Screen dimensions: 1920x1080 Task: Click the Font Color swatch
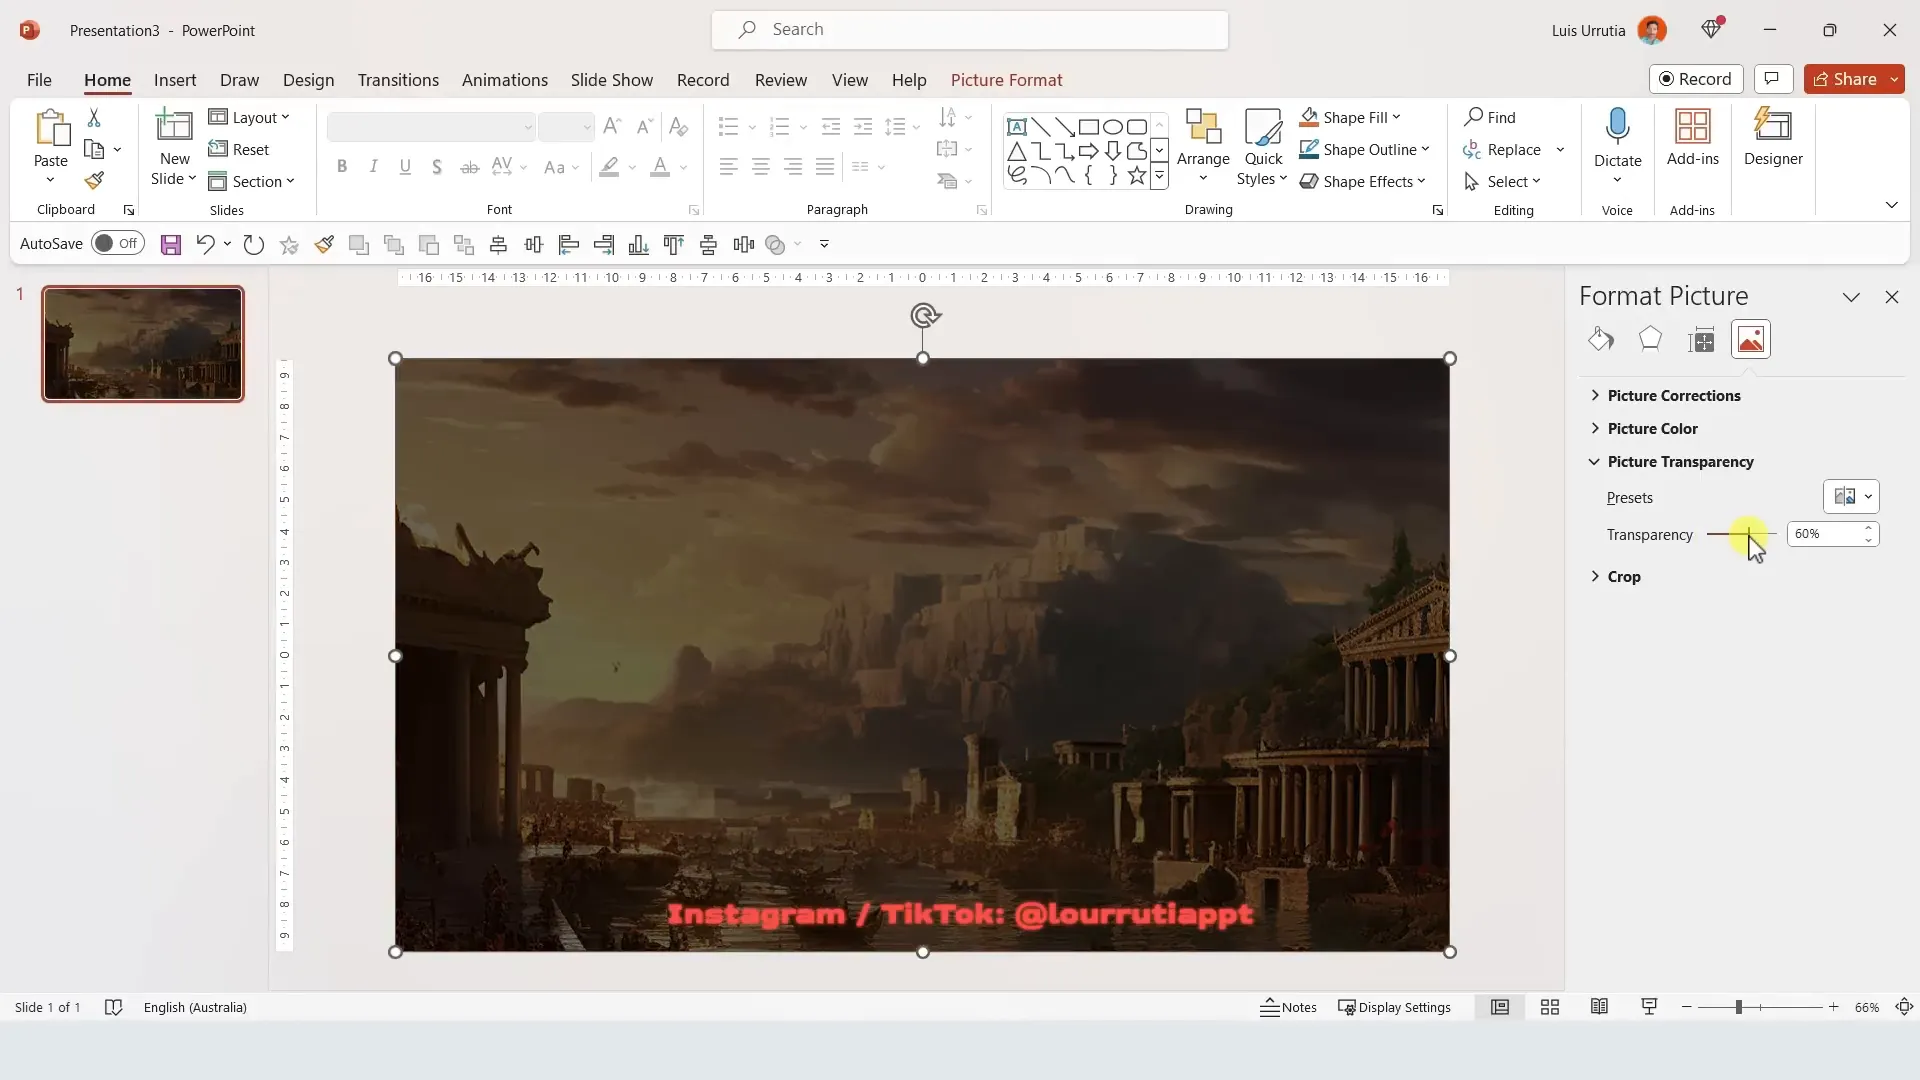tap(660, 167)
